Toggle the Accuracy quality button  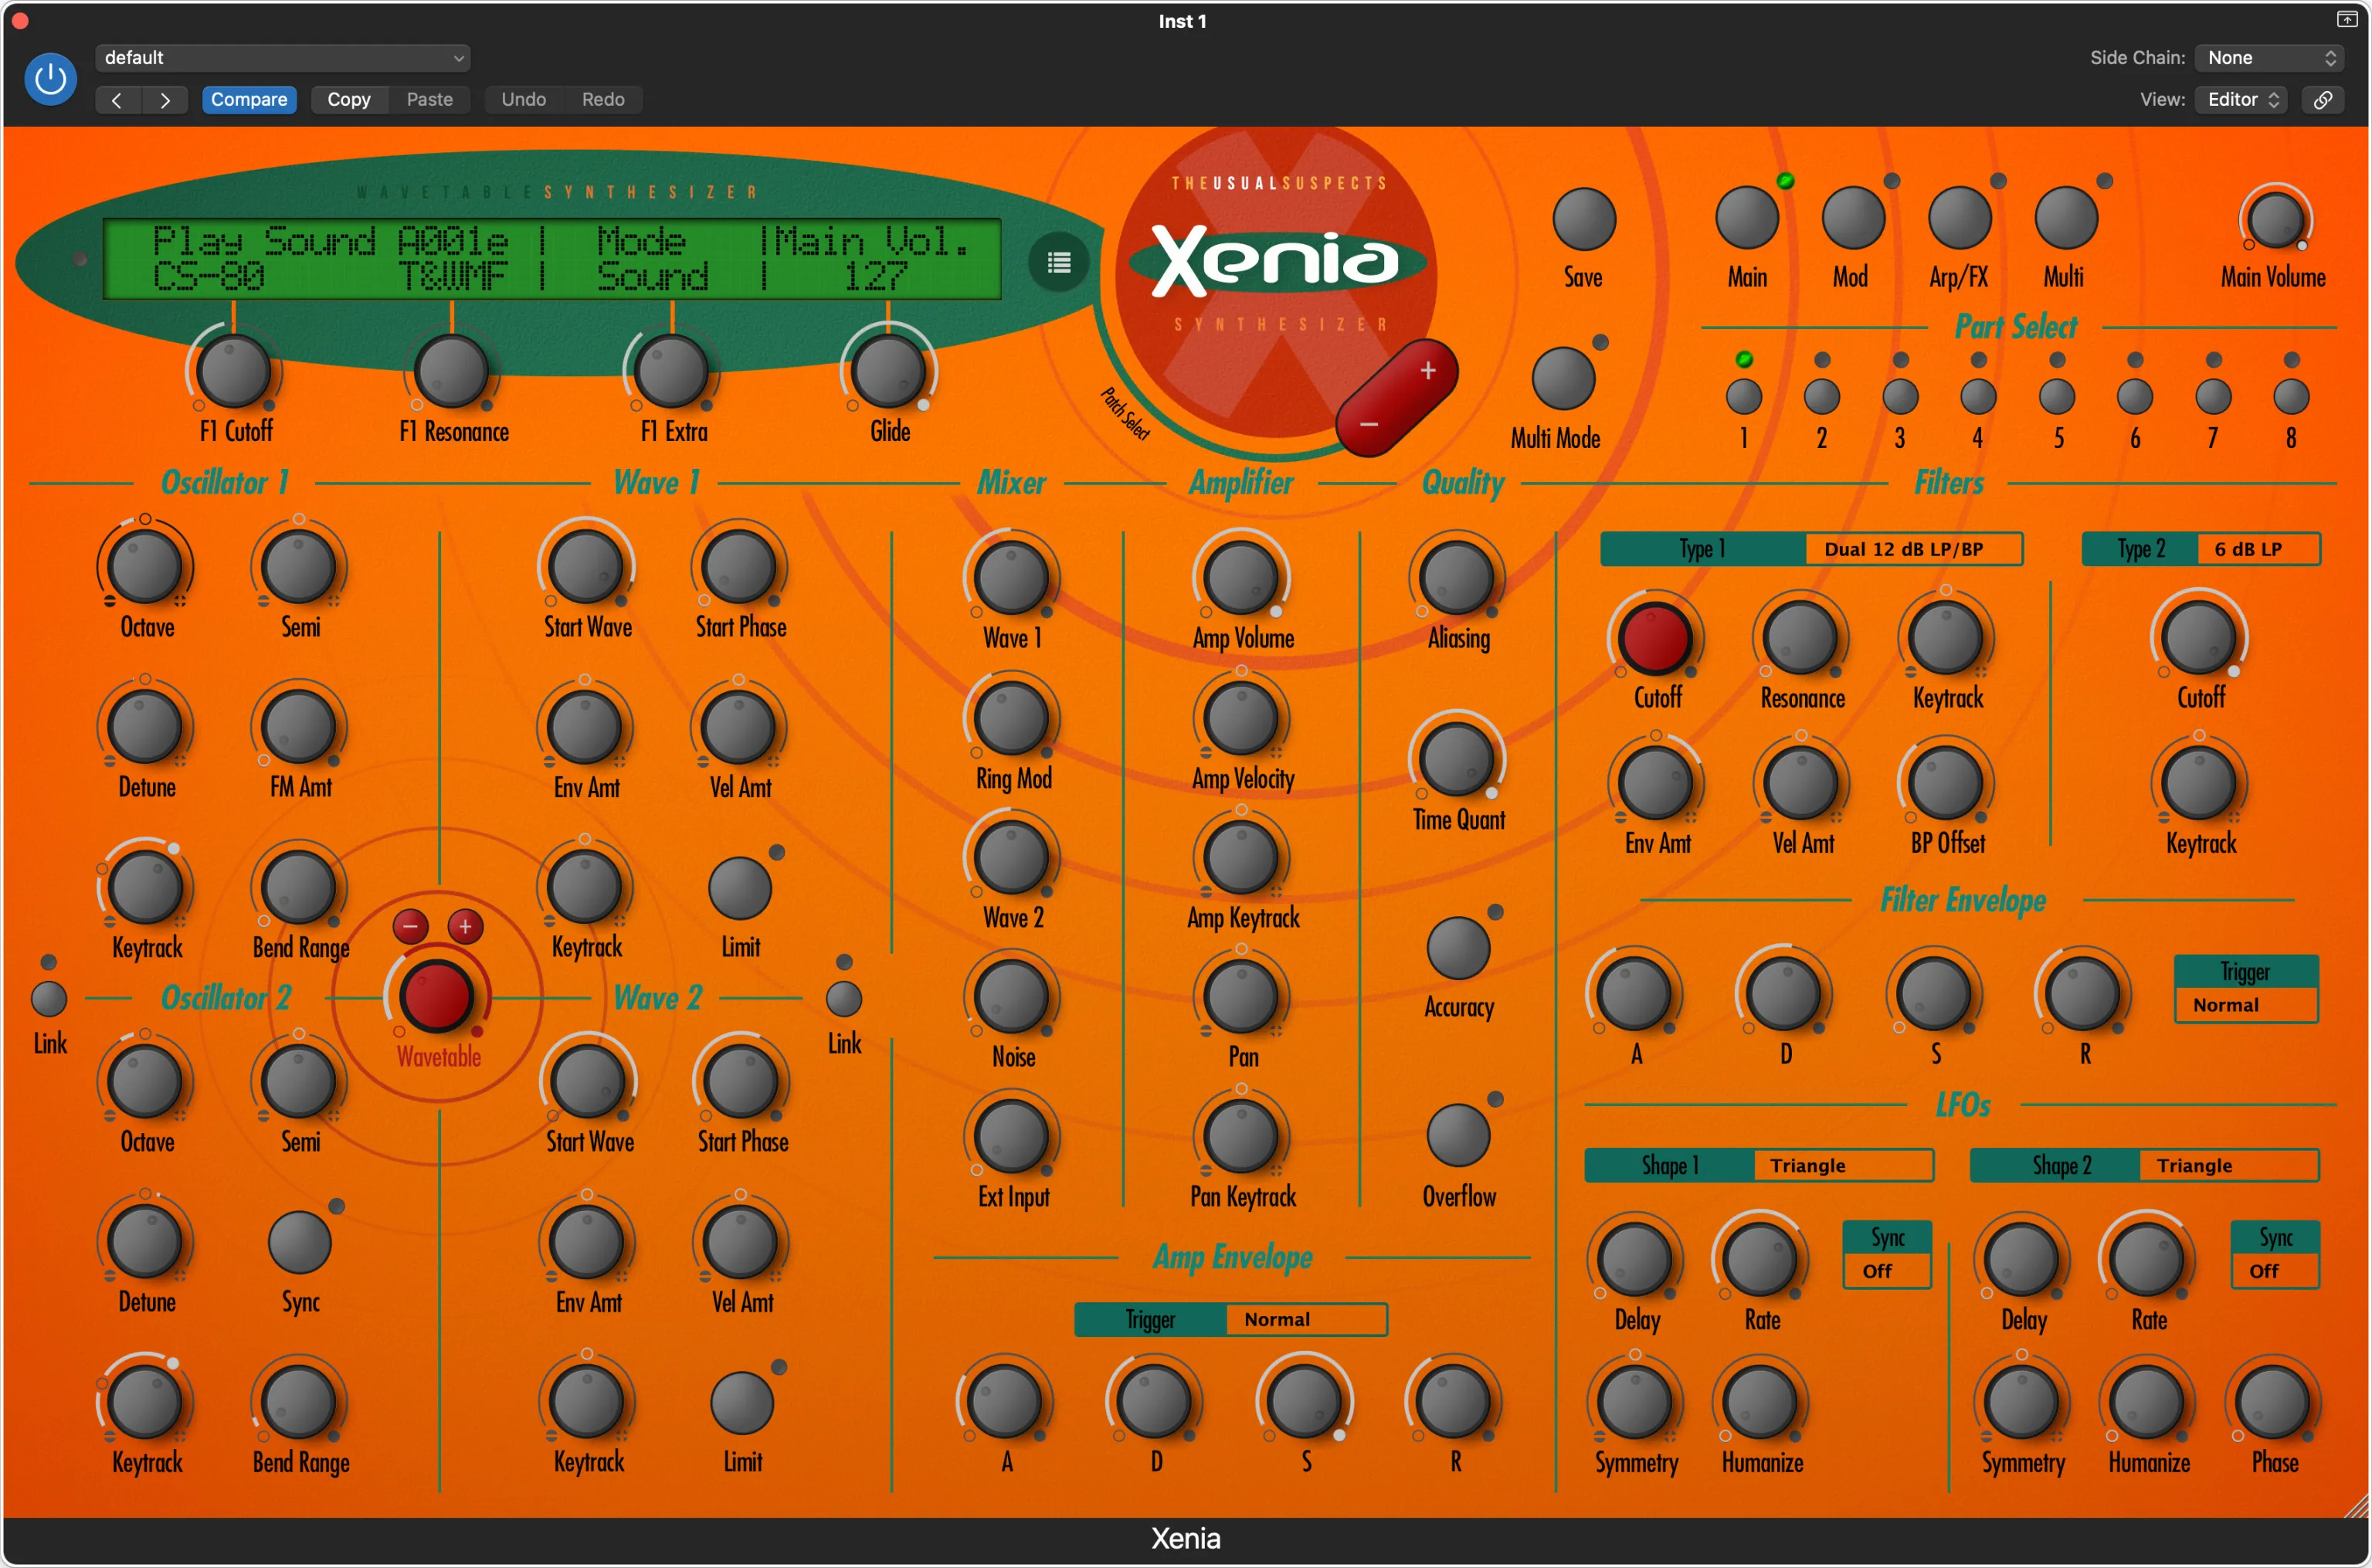coord(1458,948)
